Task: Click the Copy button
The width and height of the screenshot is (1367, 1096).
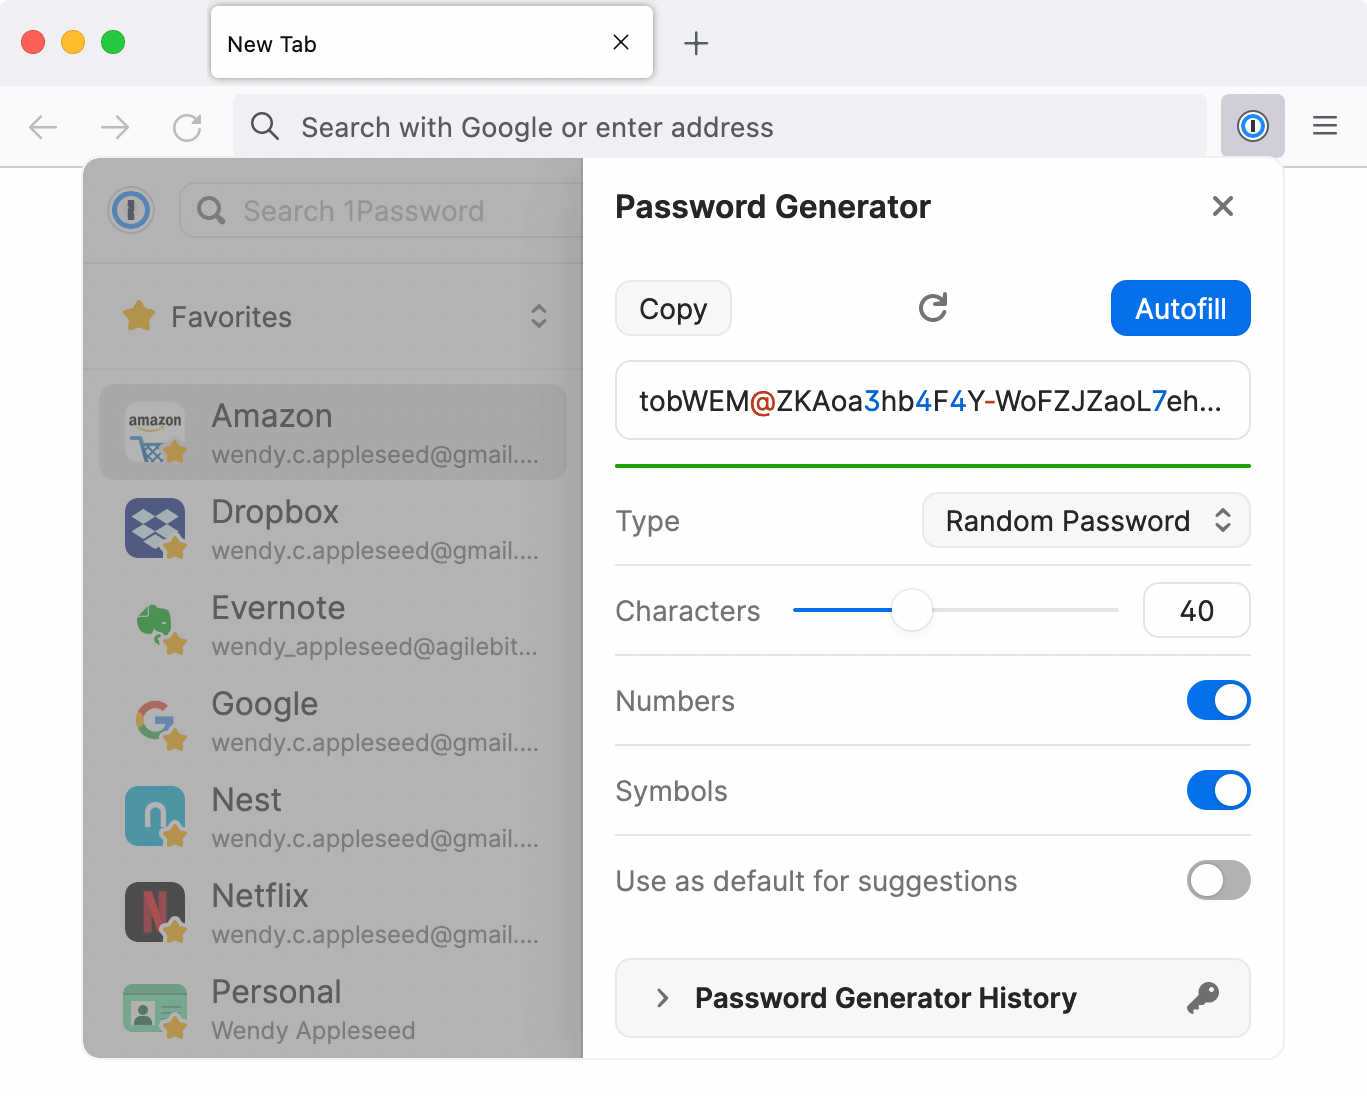Action: point(673,308)
